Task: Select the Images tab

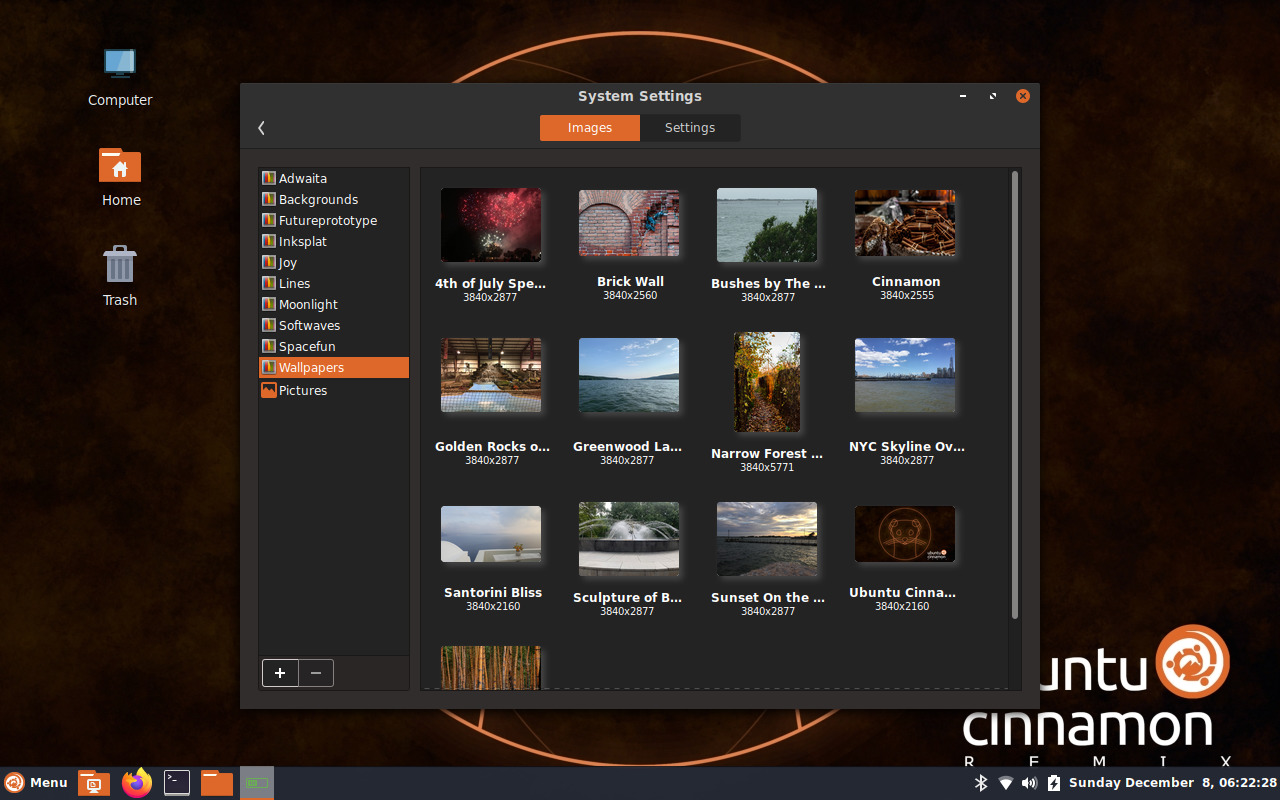Action: tap(589, 127)
